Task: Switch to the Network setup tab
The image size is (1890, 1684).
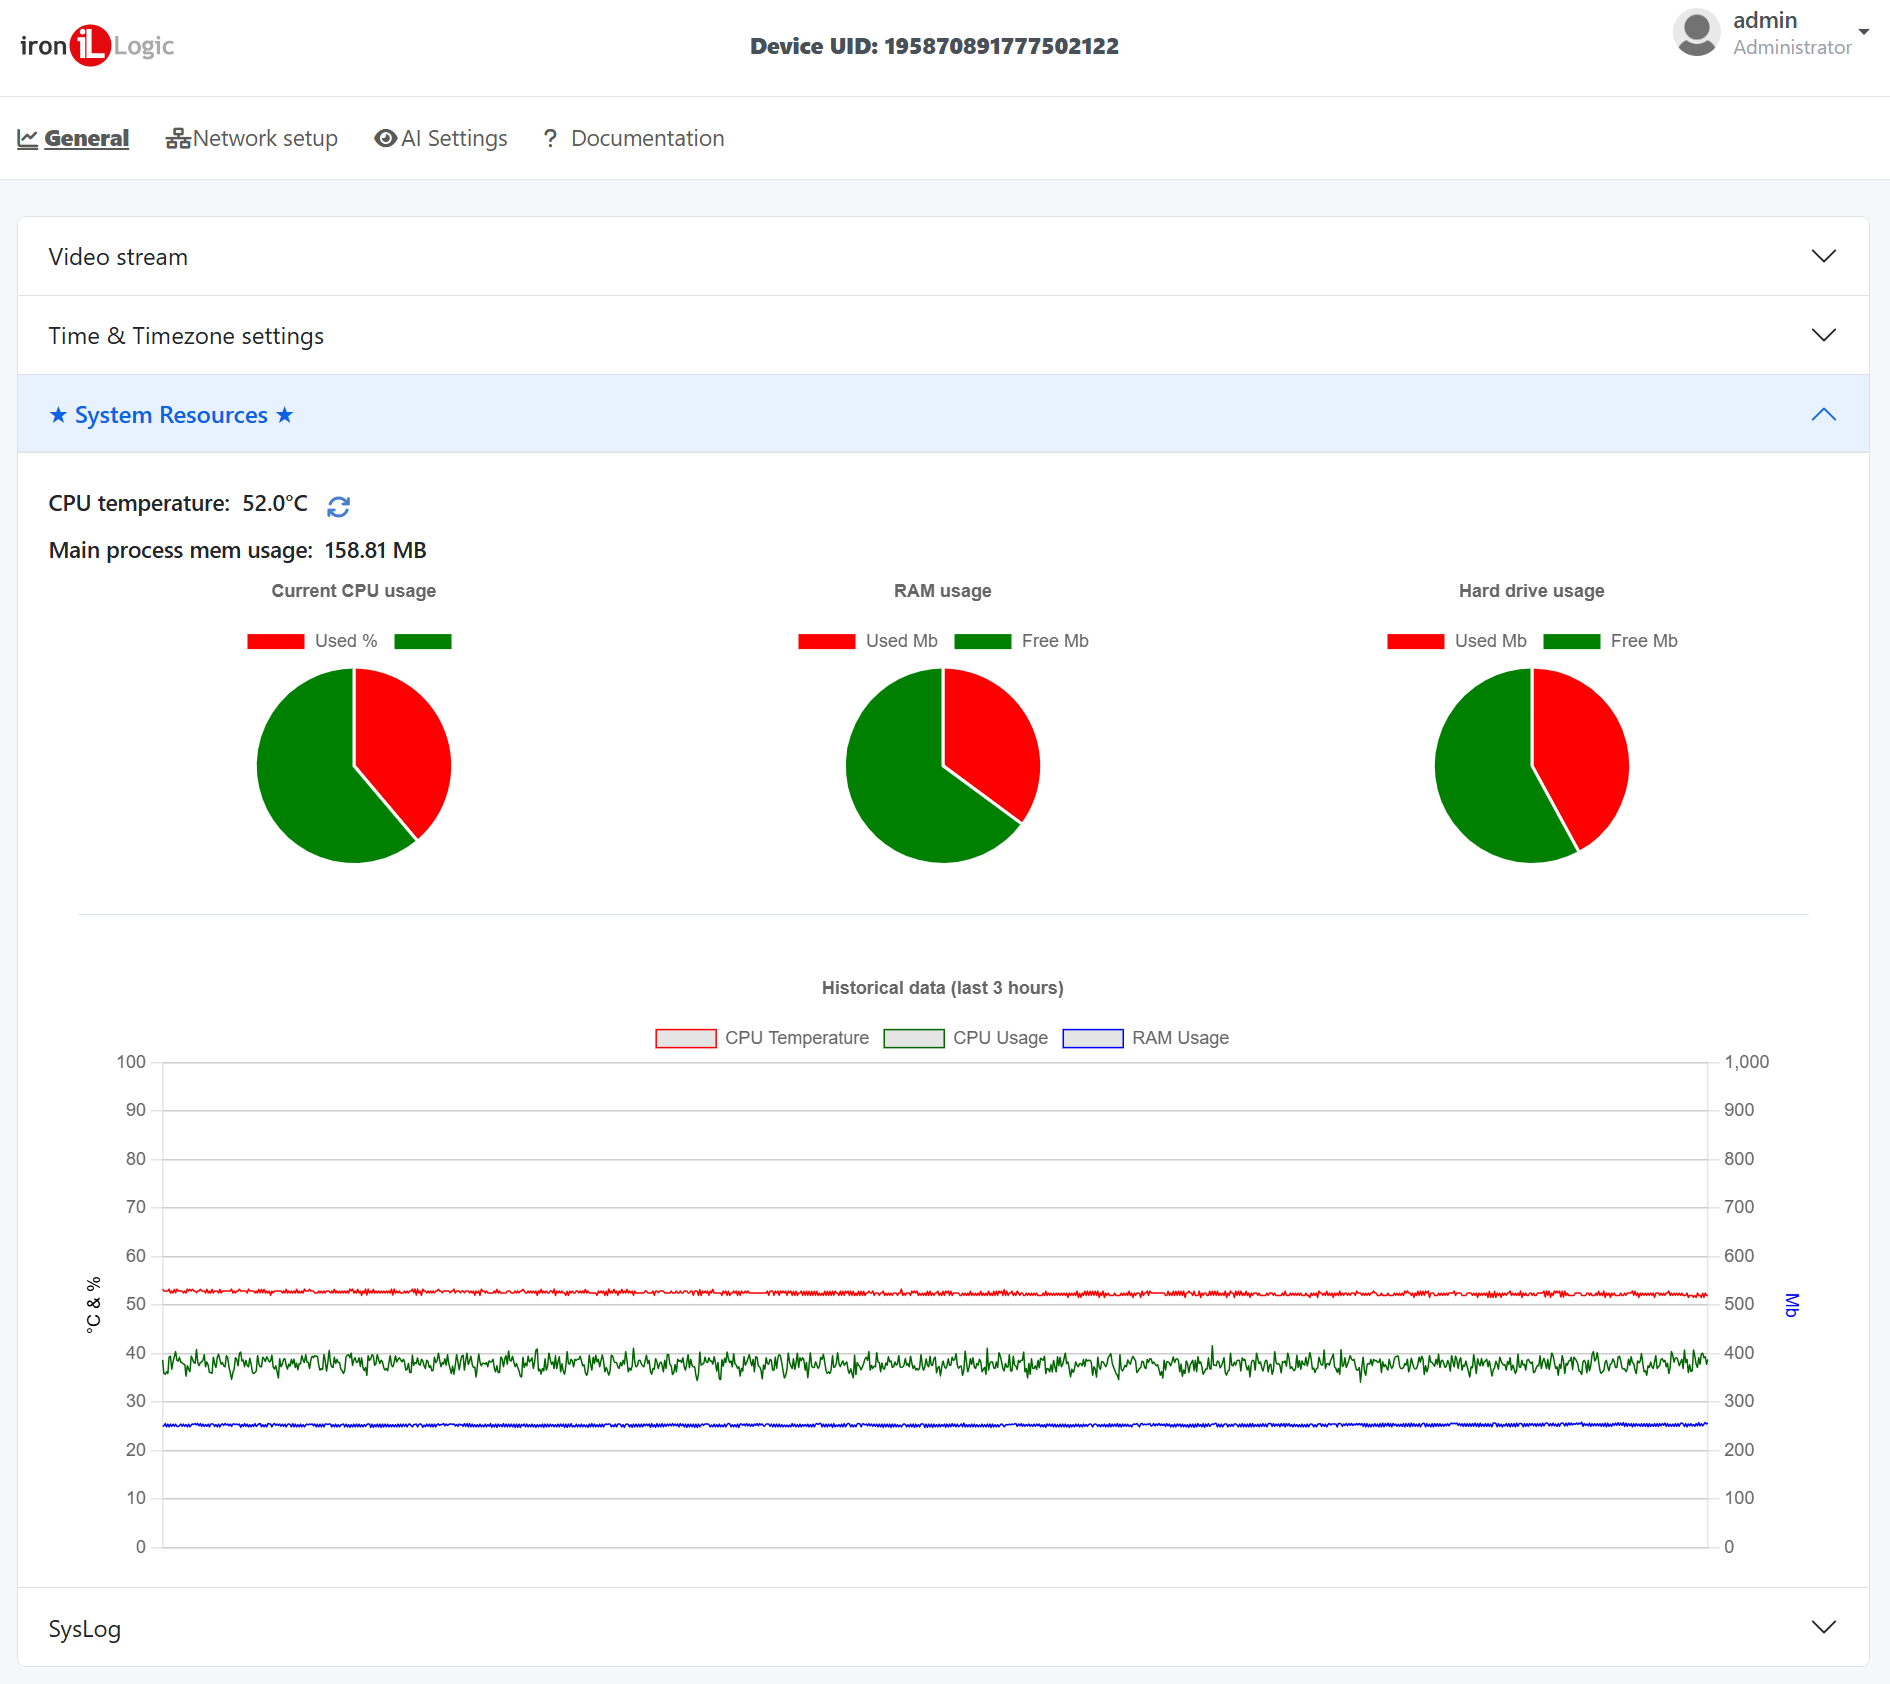Action: click(265, 139)
